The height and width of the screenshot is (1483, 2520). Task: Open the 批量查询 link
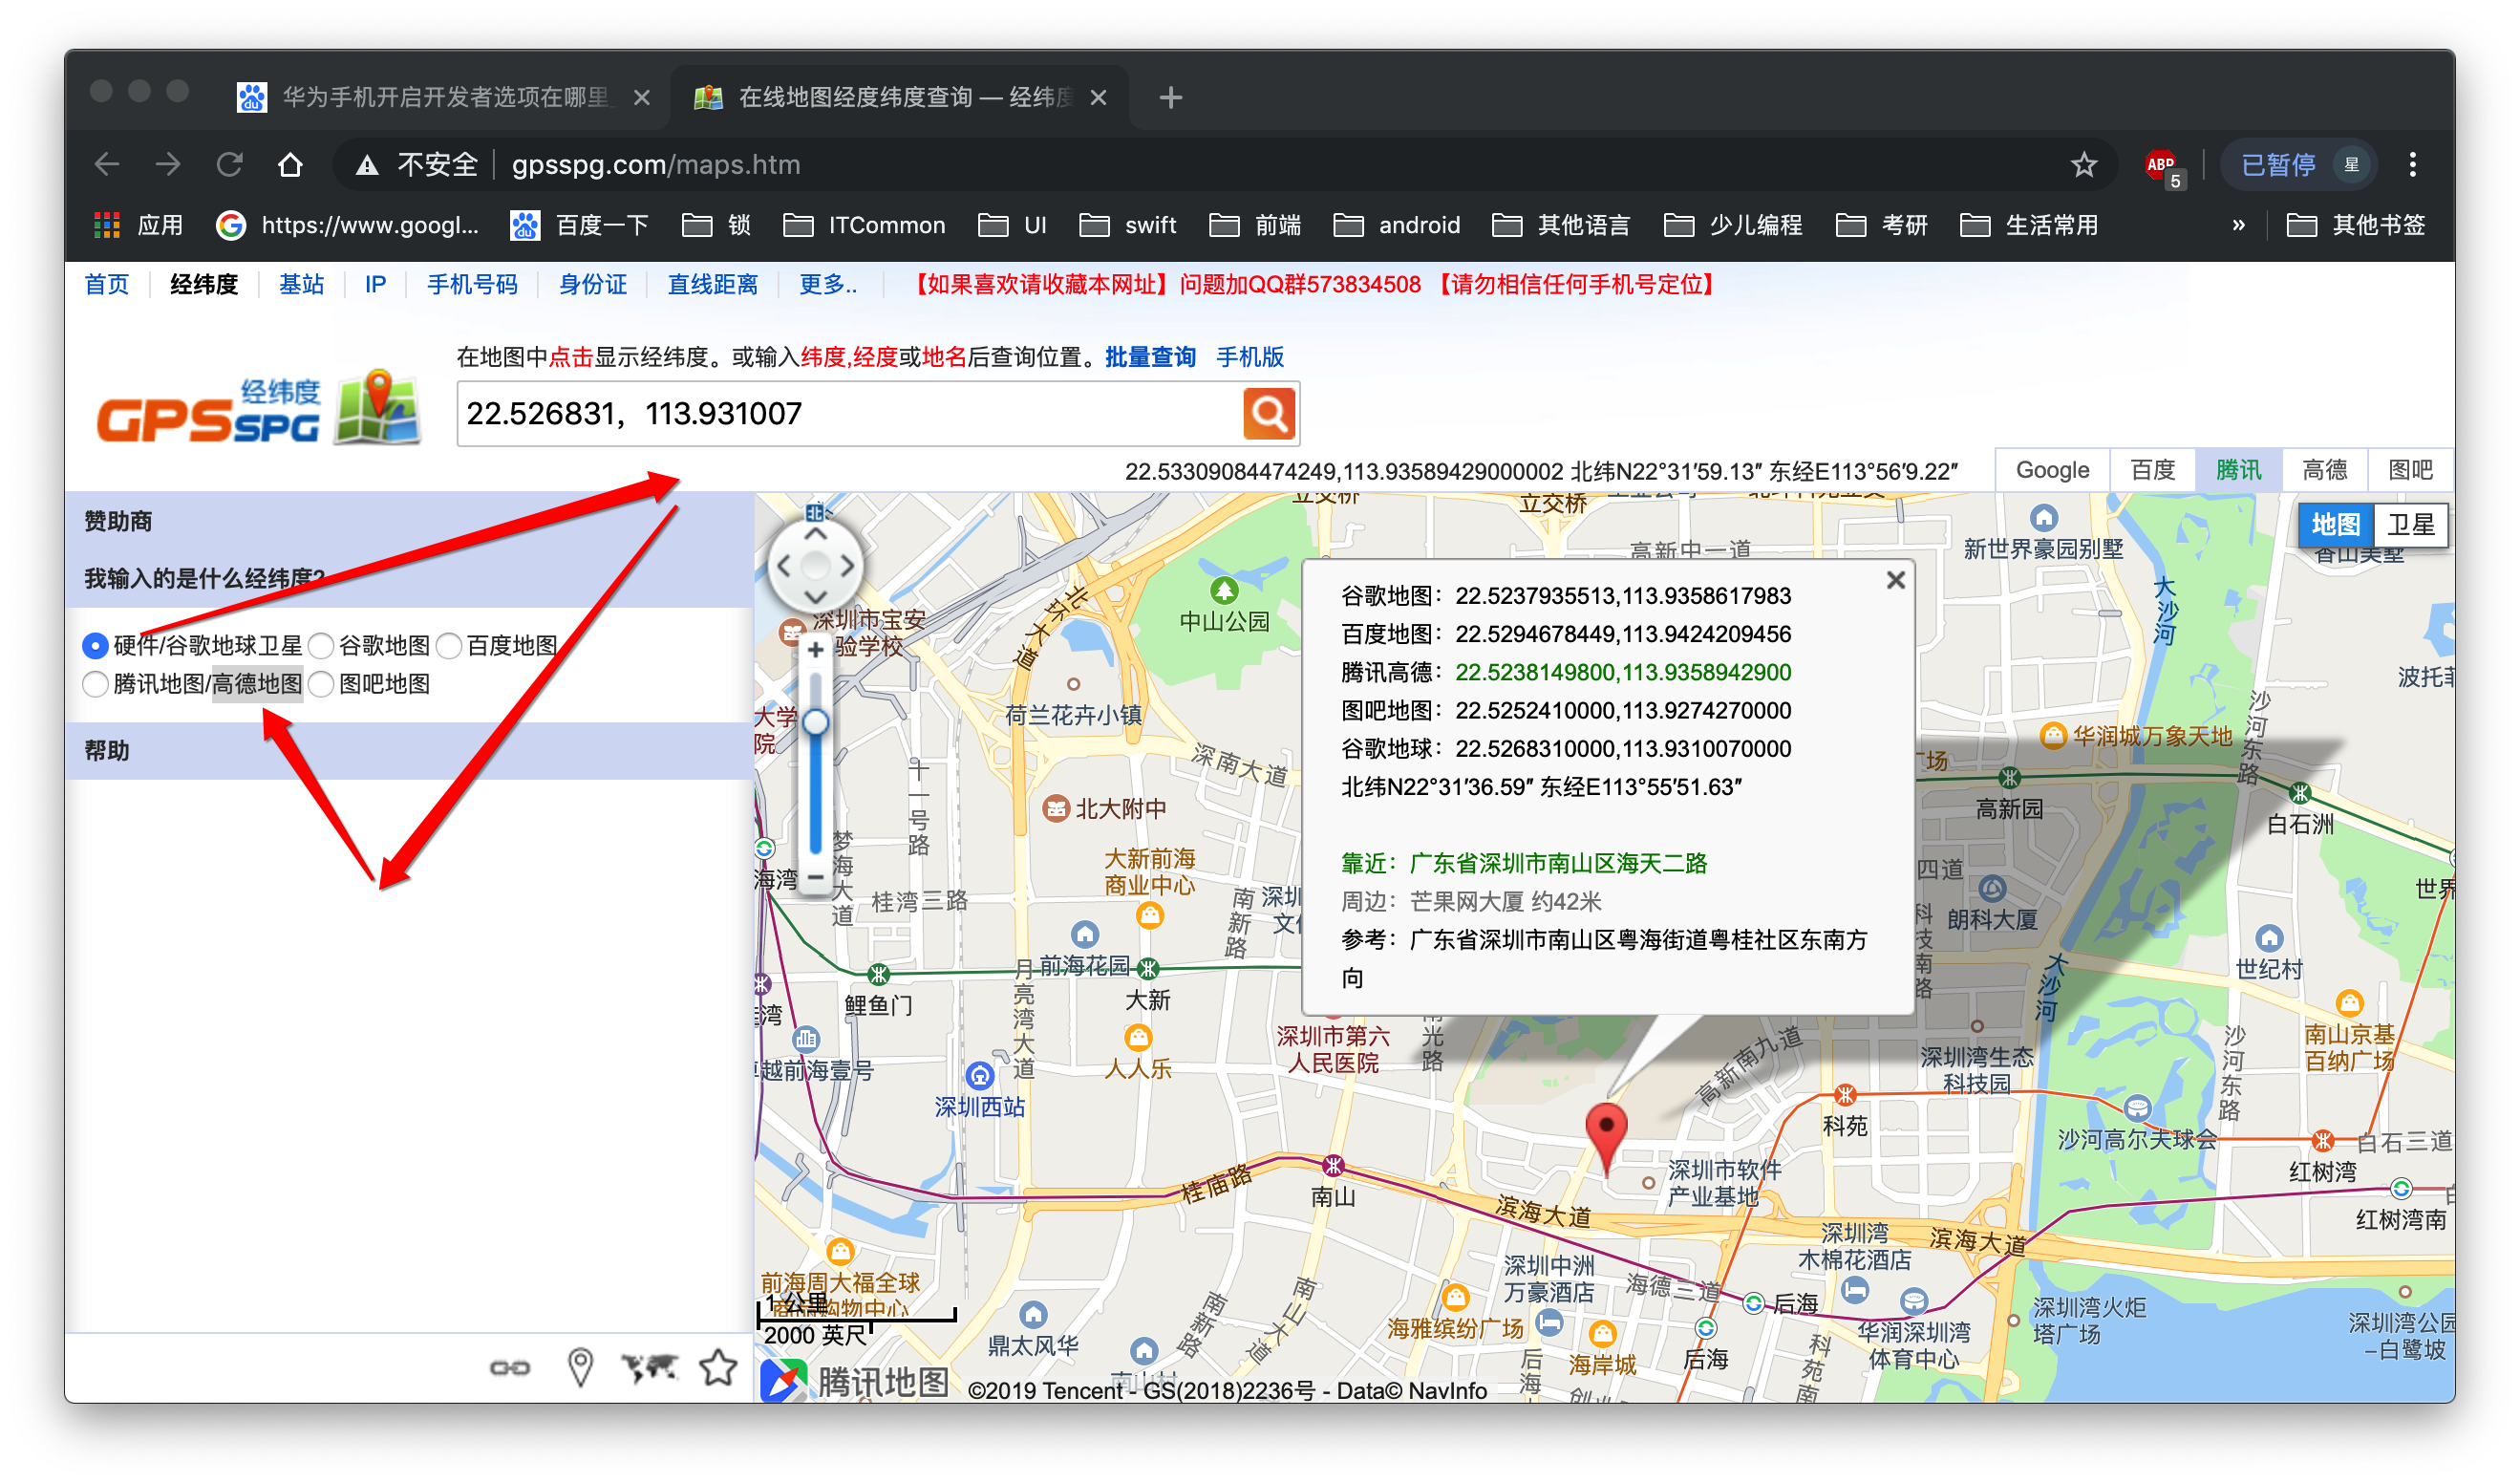[1150, 357]
